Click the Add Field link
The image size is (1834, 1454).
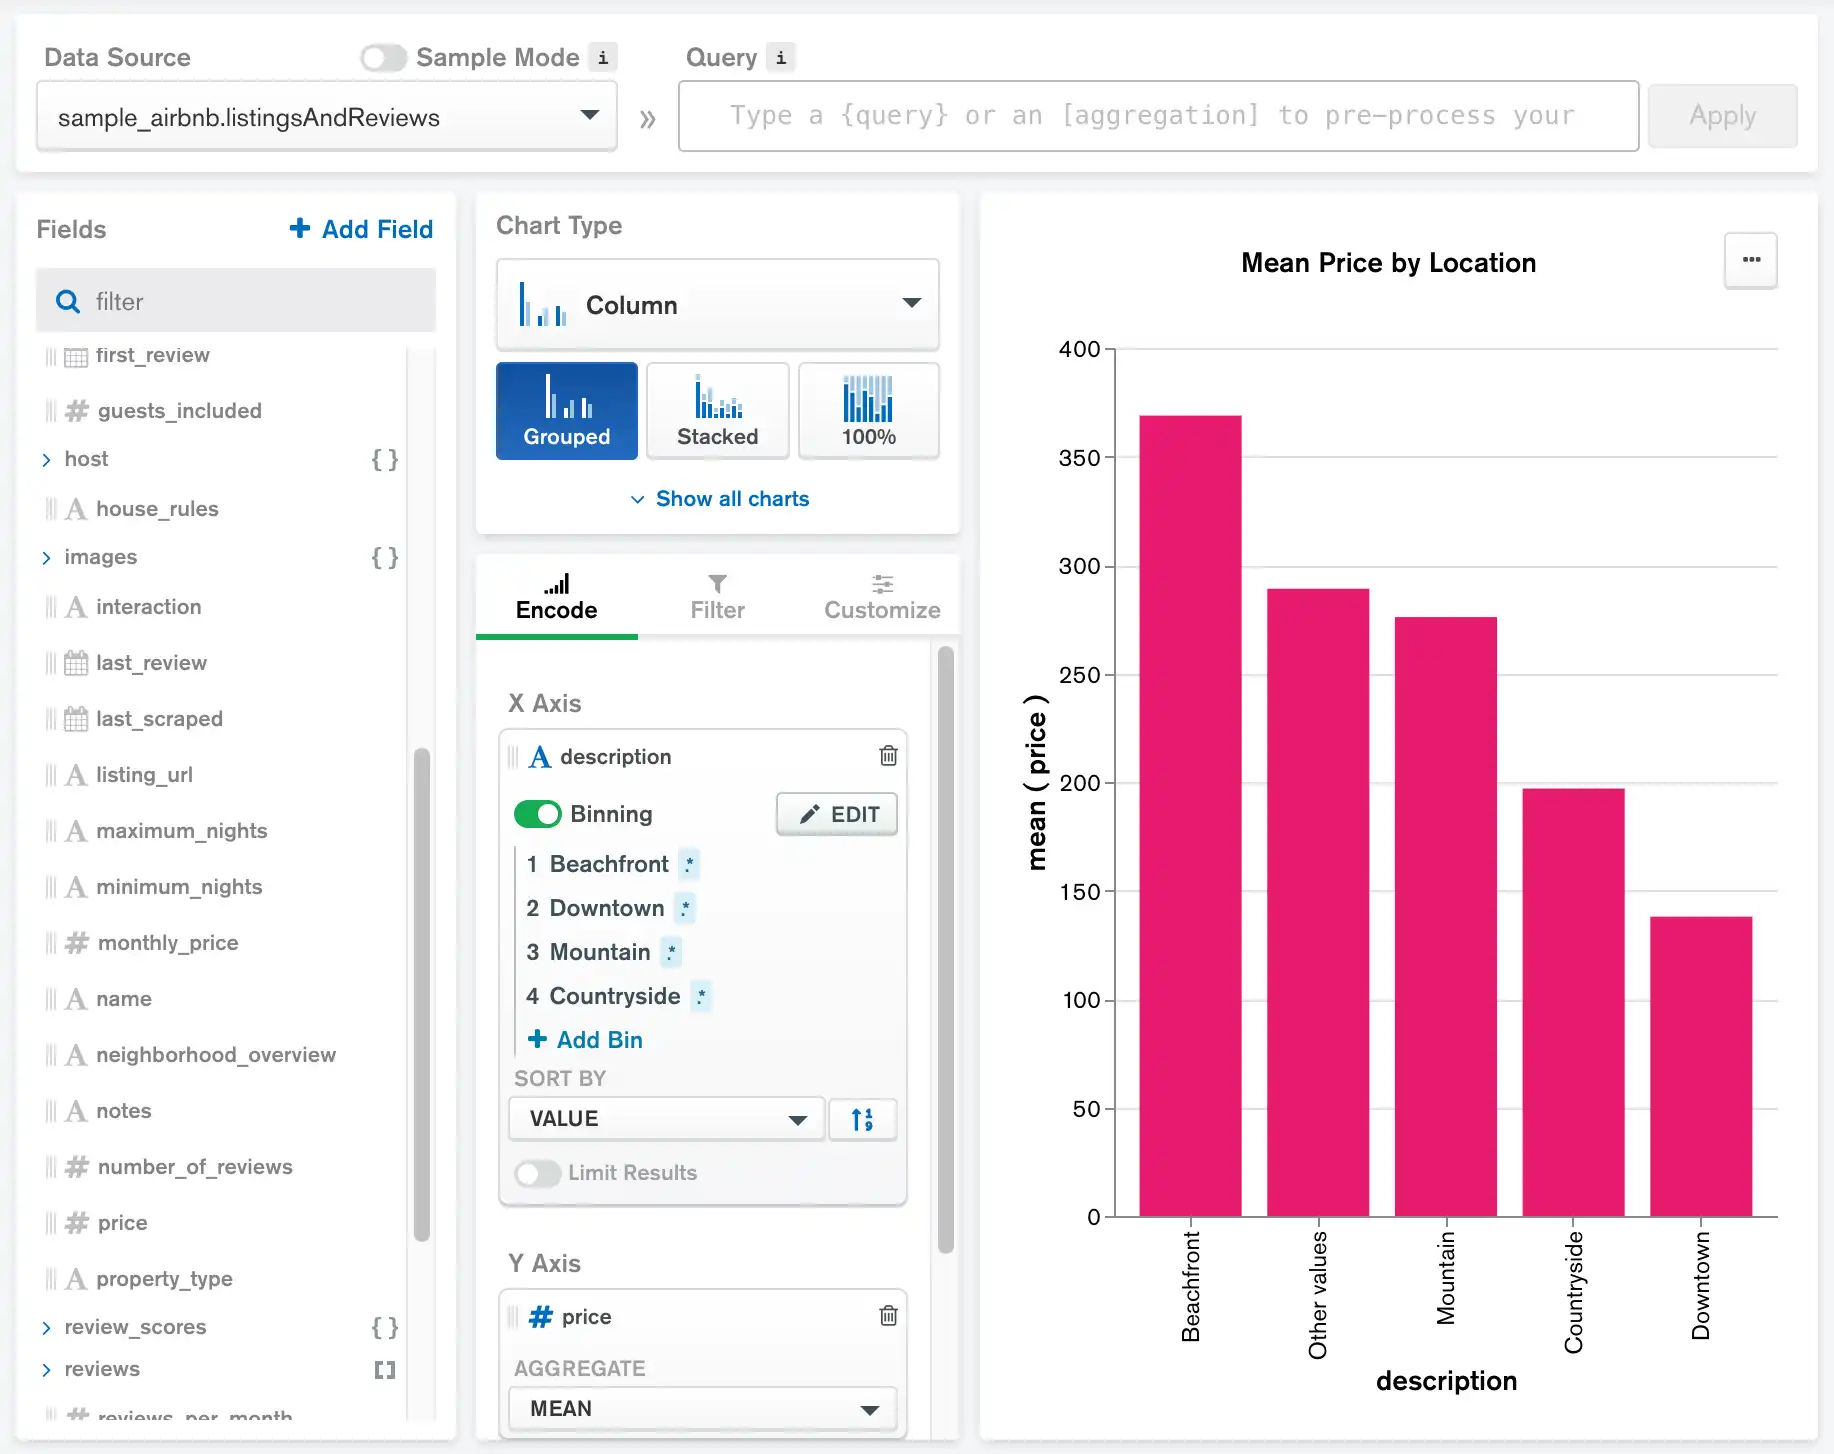361,229
